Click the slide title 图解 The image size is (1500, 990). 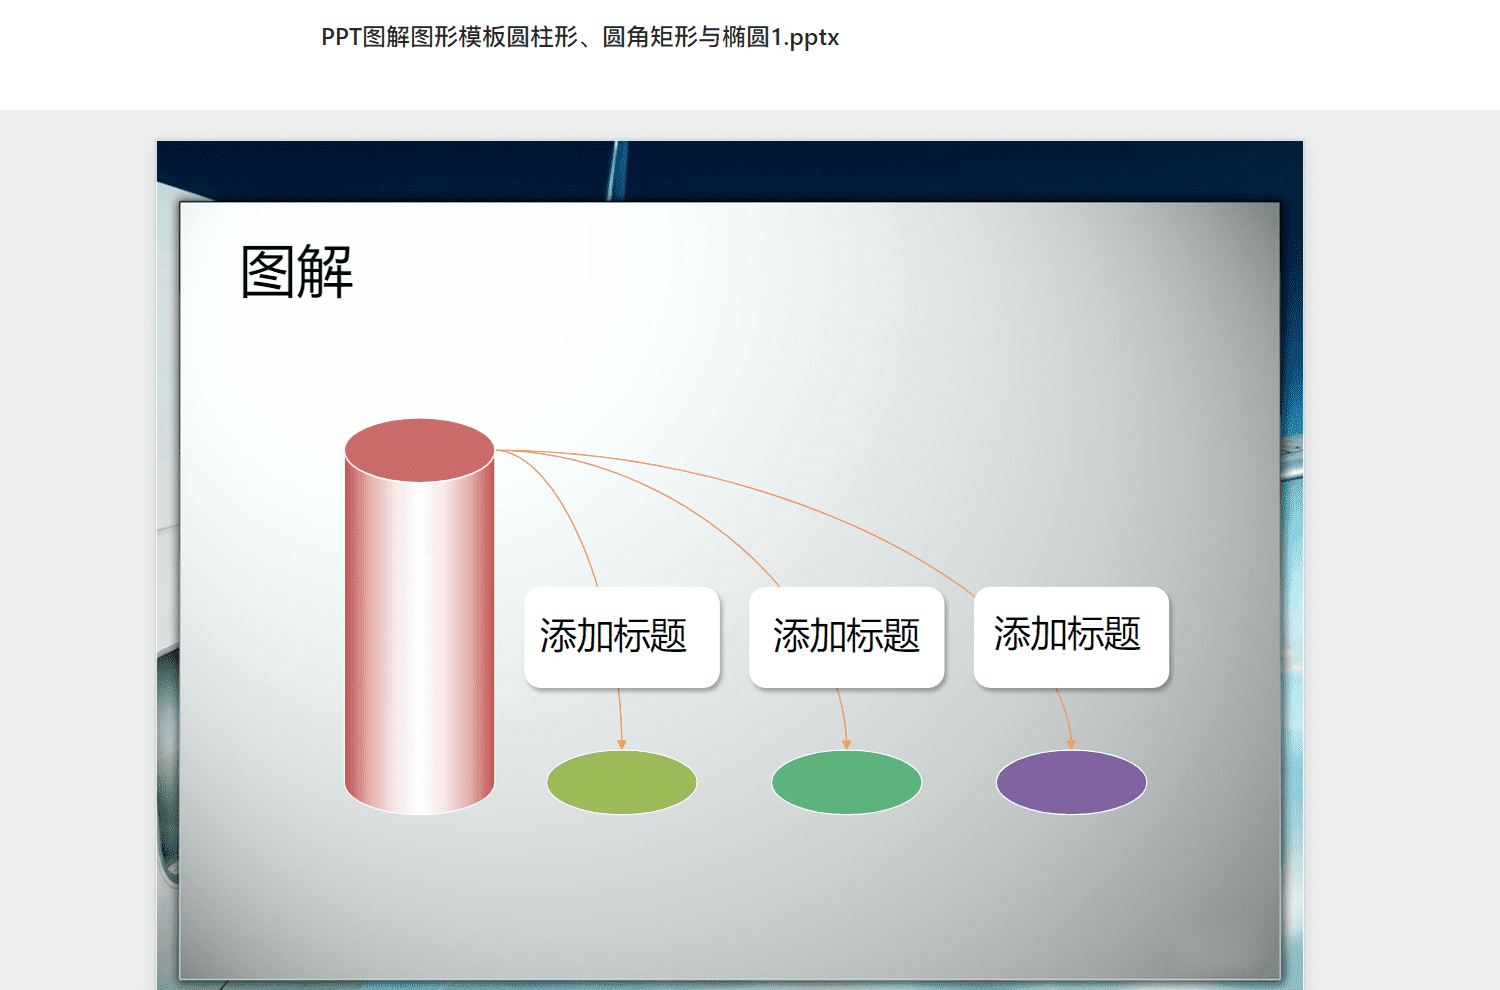[297, 272]
